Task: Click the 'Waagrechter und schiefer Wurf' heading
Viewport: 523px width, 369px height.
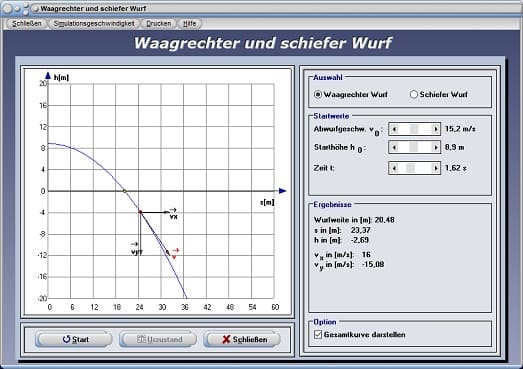Action: click(x=263, y=43)
